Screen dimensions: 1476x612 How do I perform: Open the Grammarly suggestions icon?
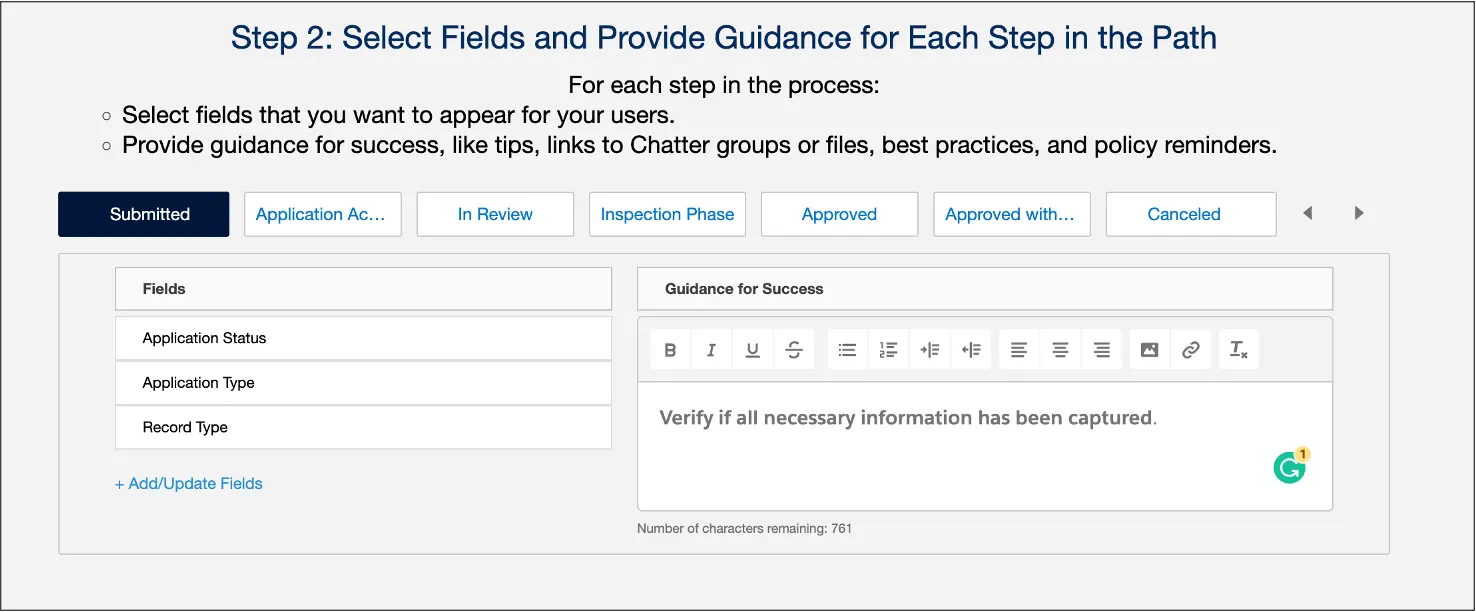tap(1290, 466)
